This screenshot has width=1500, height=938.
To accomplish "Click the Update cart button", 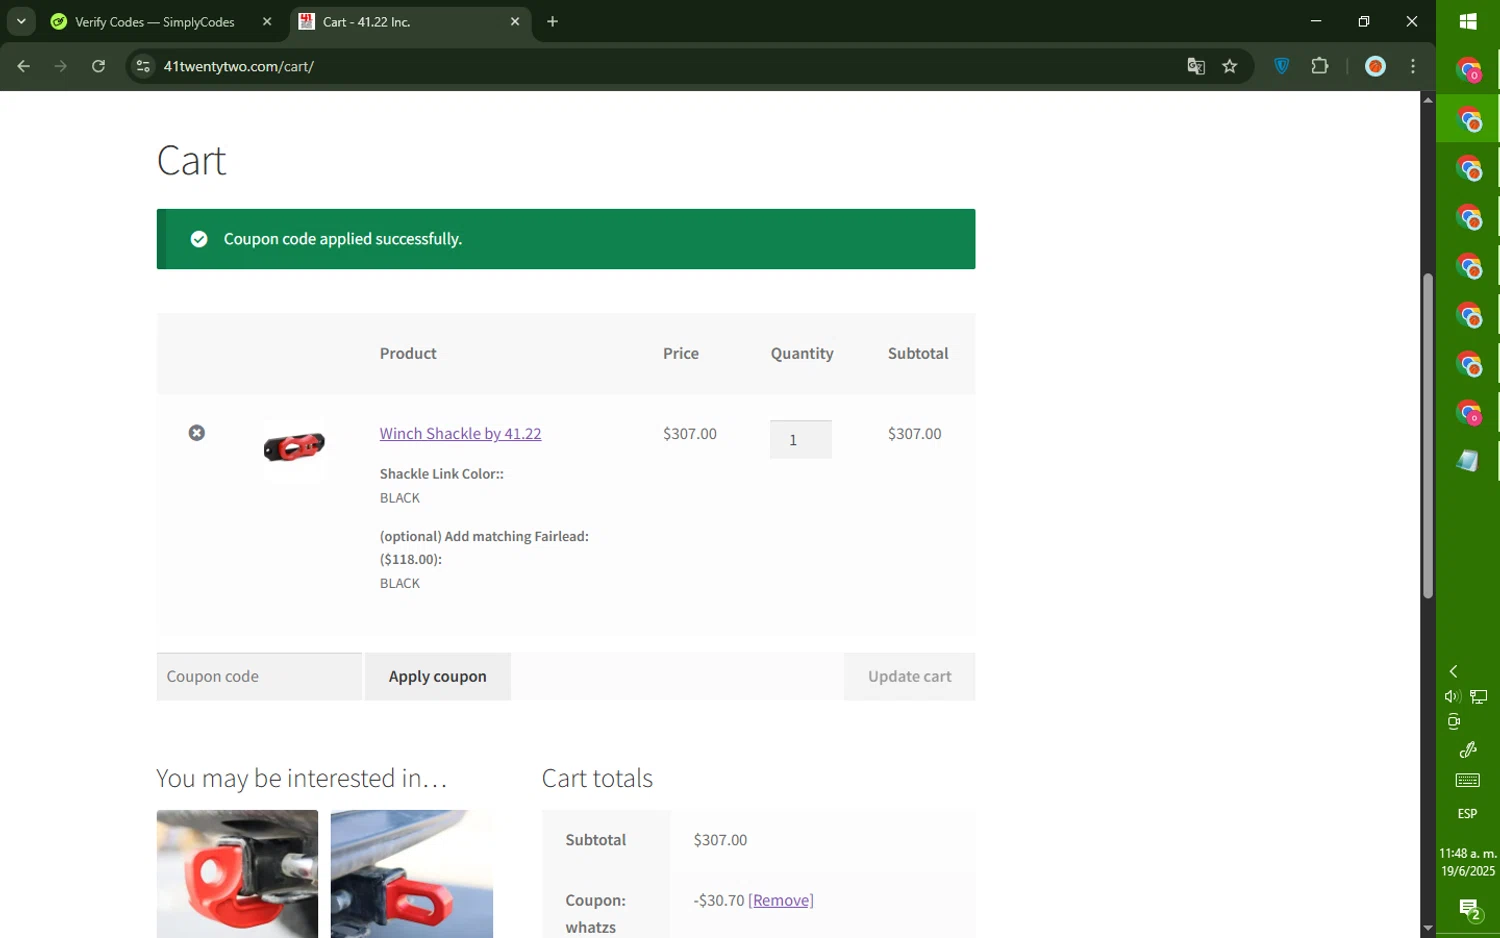I will tap(909, 677).
